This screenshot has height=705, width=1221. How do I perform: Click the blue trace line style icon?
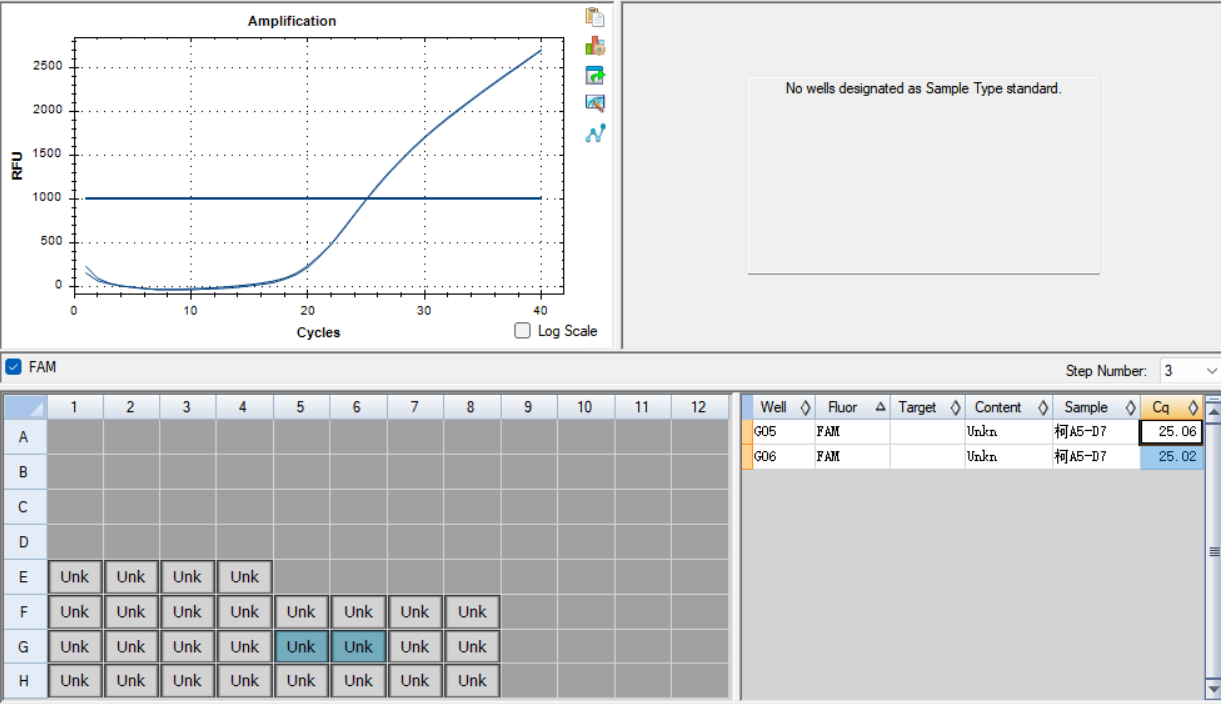(x=595, y=132)
